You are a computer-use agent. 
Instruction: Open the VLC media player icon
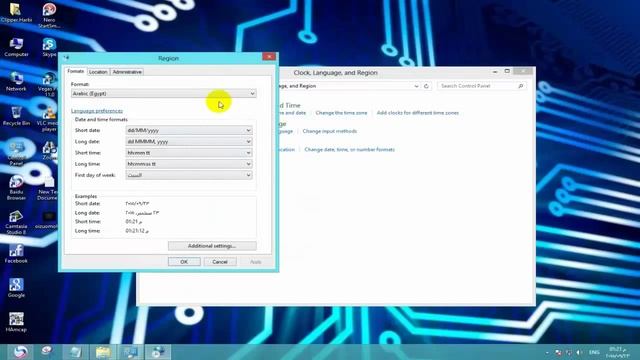point(48,119)
